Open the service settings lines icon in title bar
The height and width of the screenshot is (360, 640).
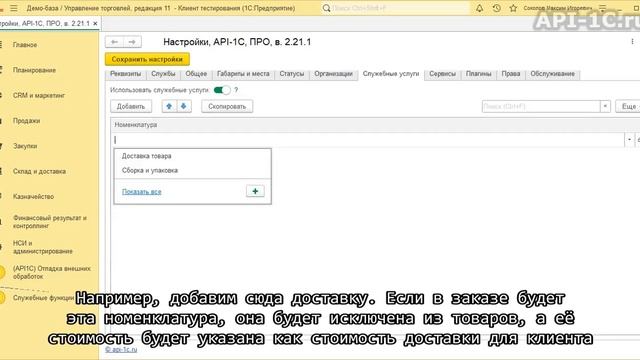point(603,8)
